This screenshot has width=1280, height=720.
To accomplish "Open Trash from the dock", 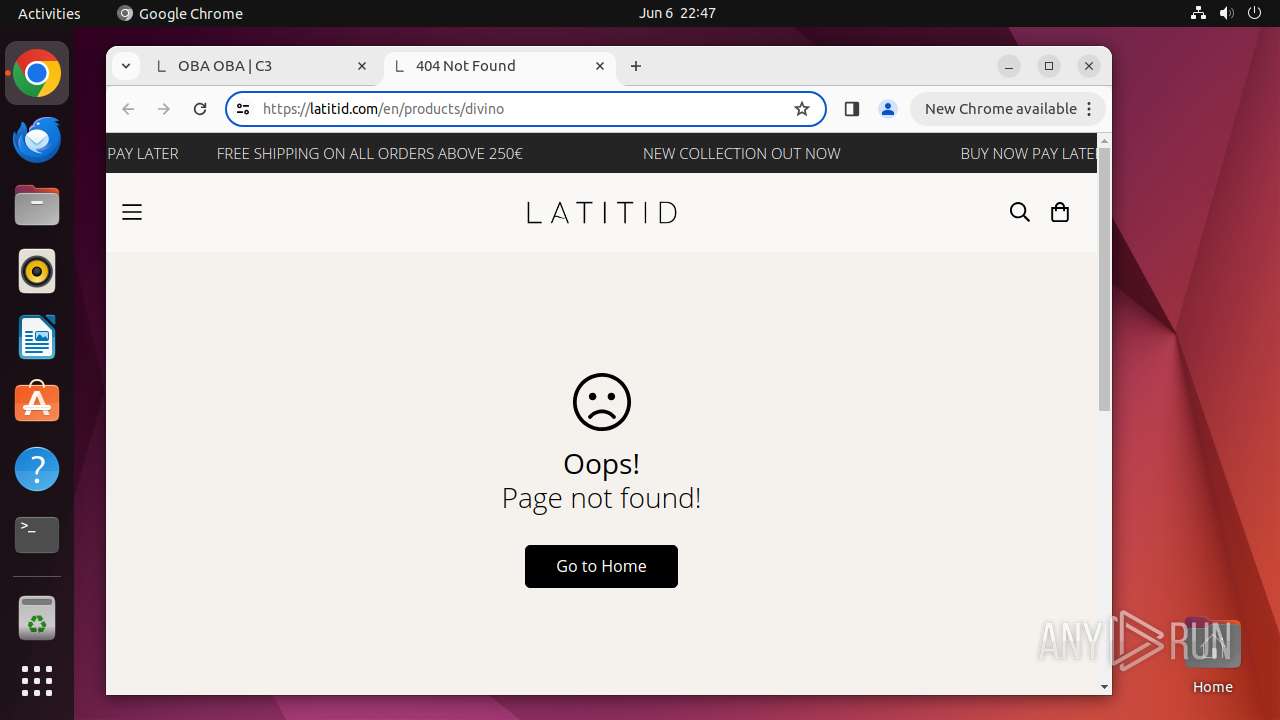I will tap(37, 619).
